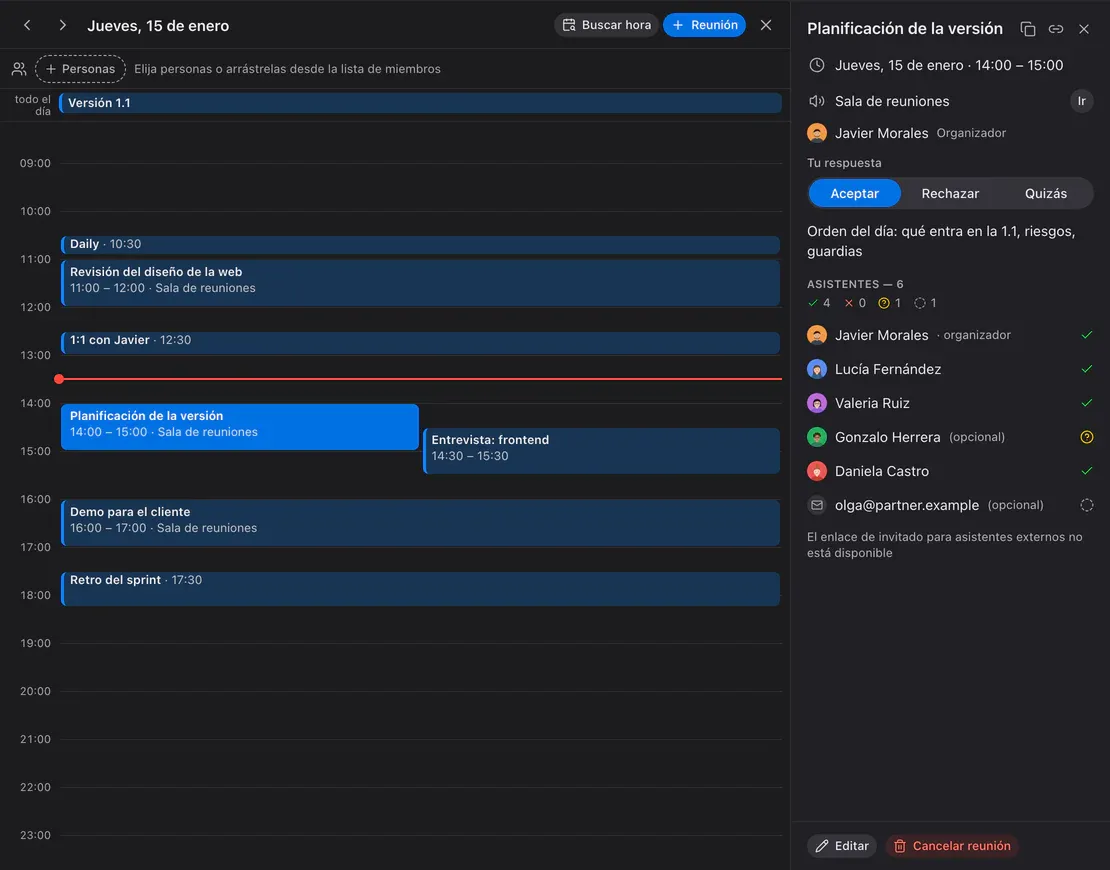
Task: Click Gonzalo Herrera avatar
Action: point(817,437)
